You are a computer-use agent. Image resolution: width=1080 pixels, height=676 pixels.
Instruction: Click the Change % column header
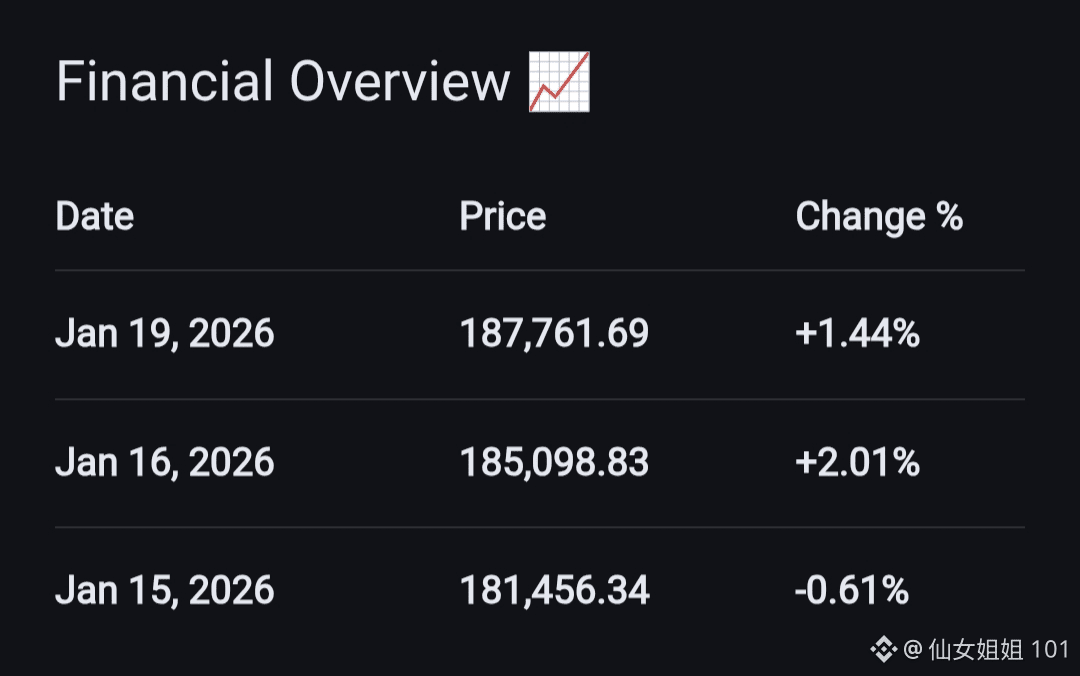tap(878, 217)
